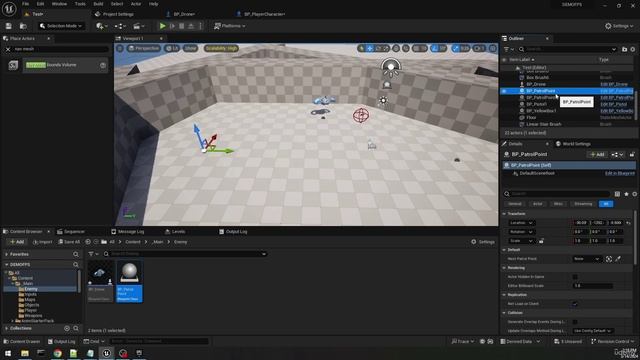Viewport: 640px width, 360px height.
Task: Start Play in Editor with green play button
Action: tap(162, 26)
